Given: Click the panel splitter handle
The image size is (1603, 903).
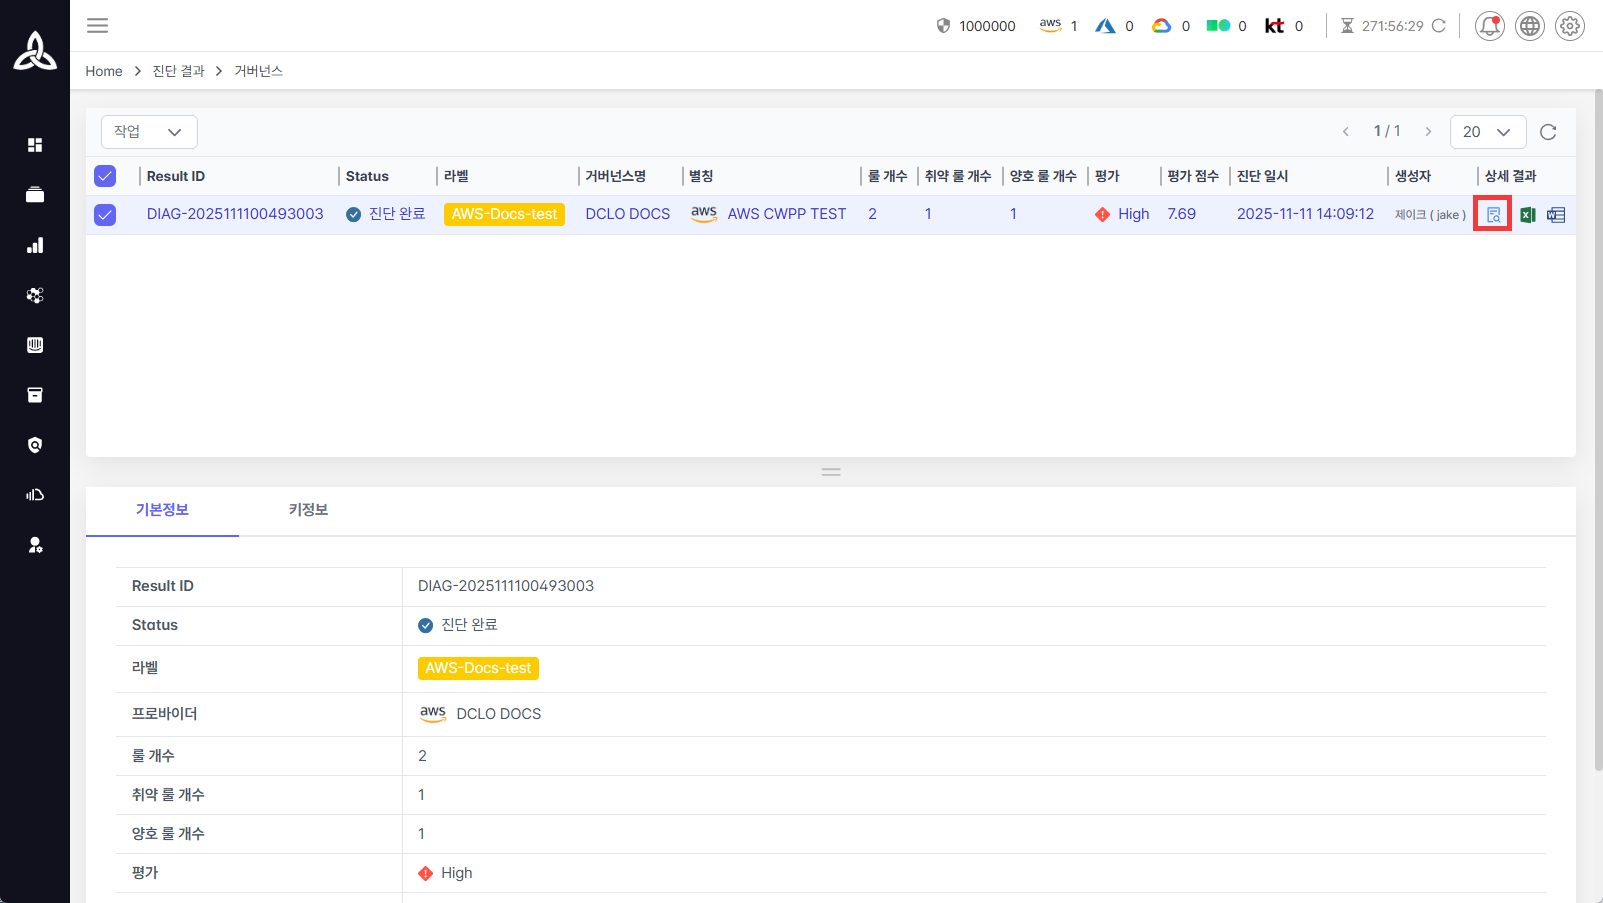Looking at the screenshot, I should [x=831, y=472].
